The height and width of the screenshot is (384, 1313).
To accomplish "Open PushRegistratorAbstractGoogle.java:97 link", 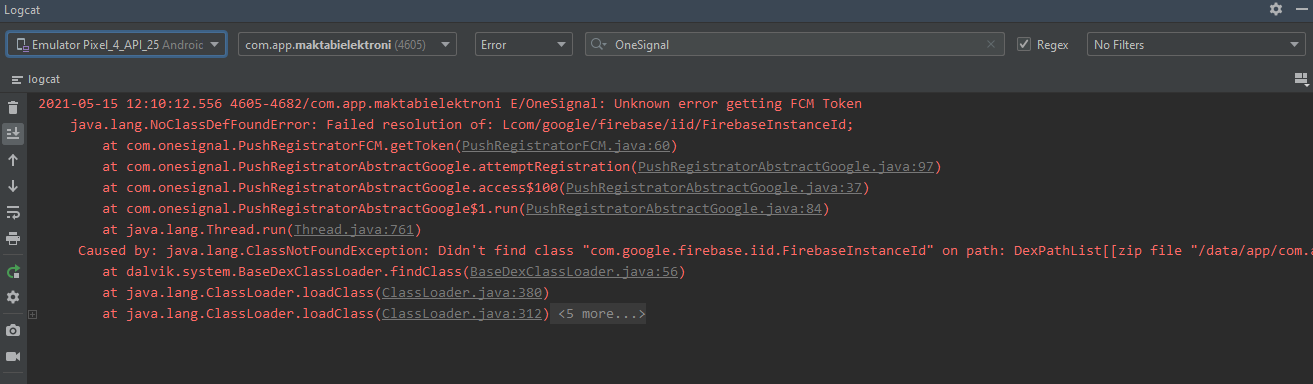I will click(x=785, y=167).
